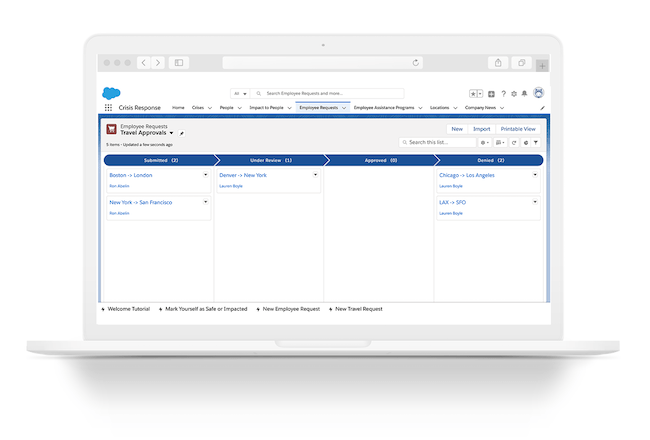Viewport: 650px width, 440px height.
Task: Open the Boston -> London card action menu
Action: click(x=206, y=175)
